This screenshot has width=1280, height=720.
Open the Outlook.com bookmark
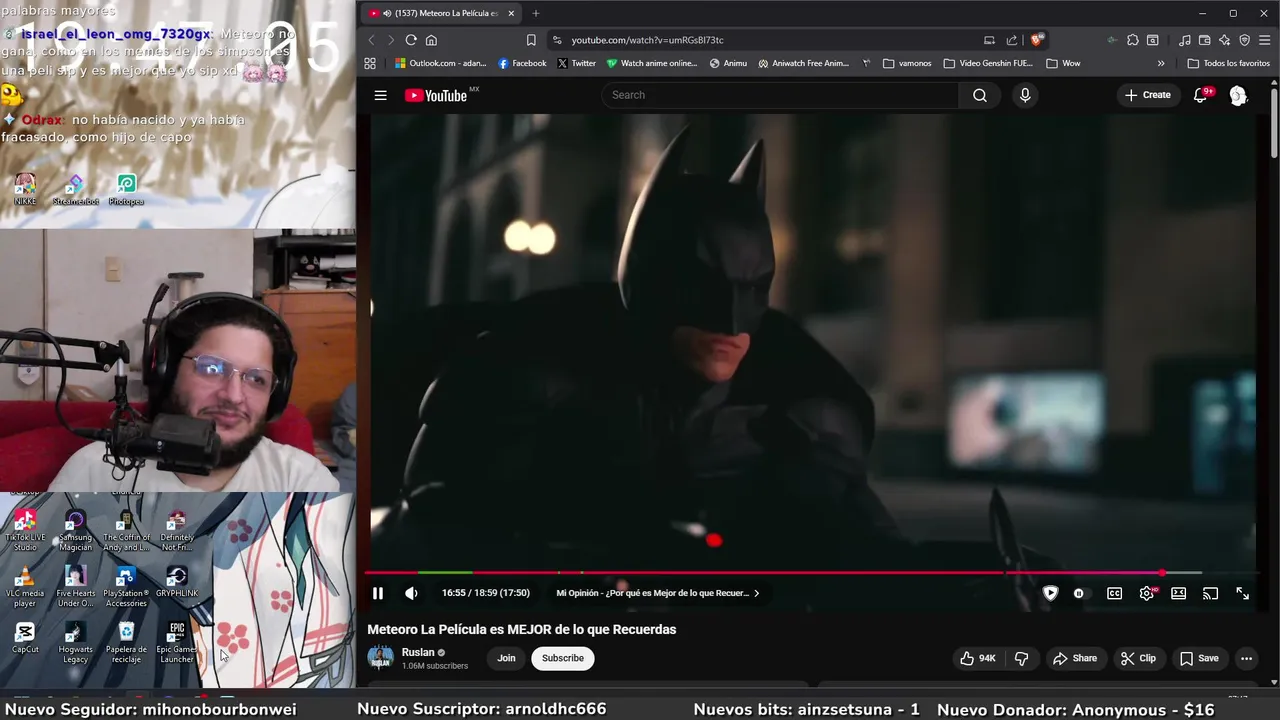coord(440,63)
